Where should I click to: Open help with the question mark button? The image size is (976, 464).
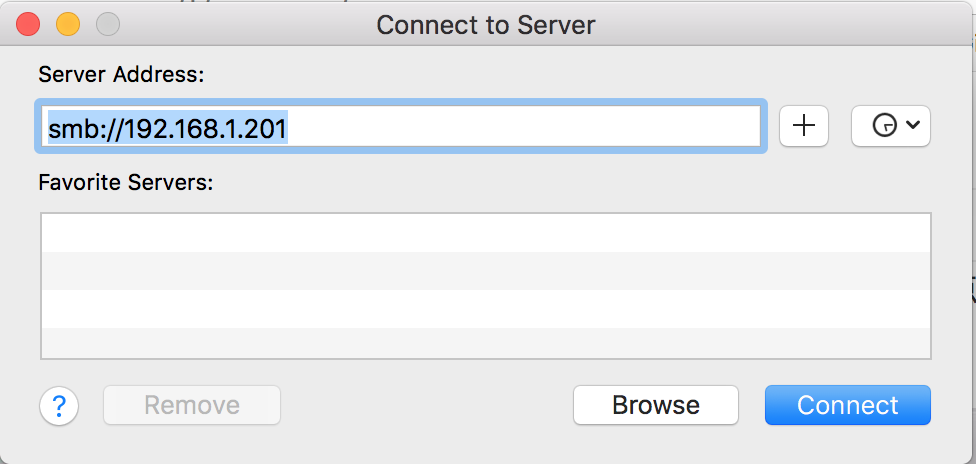(x=59, y=405)
